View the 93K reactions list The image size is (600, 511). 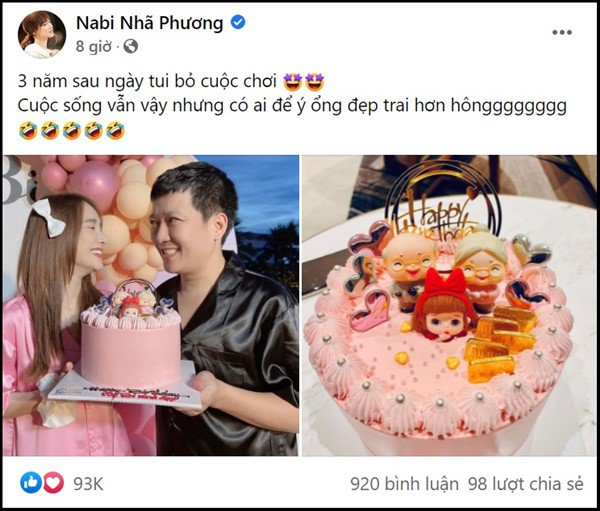pyautogui.click(x=88, y=484)
